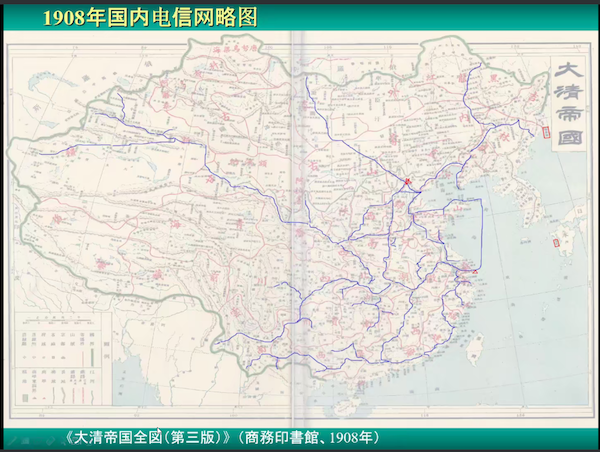Select the faint pen annotation tool
The width and height of the screenshot is (600, 452).
click(12, 441)
